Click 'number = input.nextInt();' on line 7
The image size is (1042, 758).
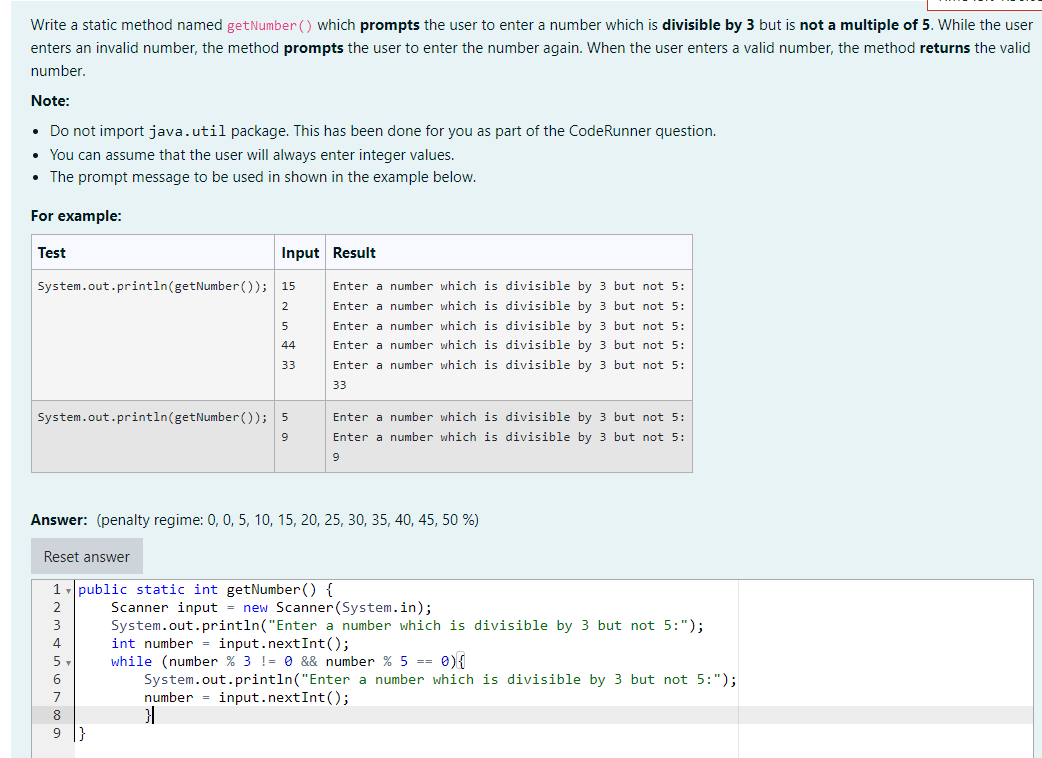coord(247,698)
